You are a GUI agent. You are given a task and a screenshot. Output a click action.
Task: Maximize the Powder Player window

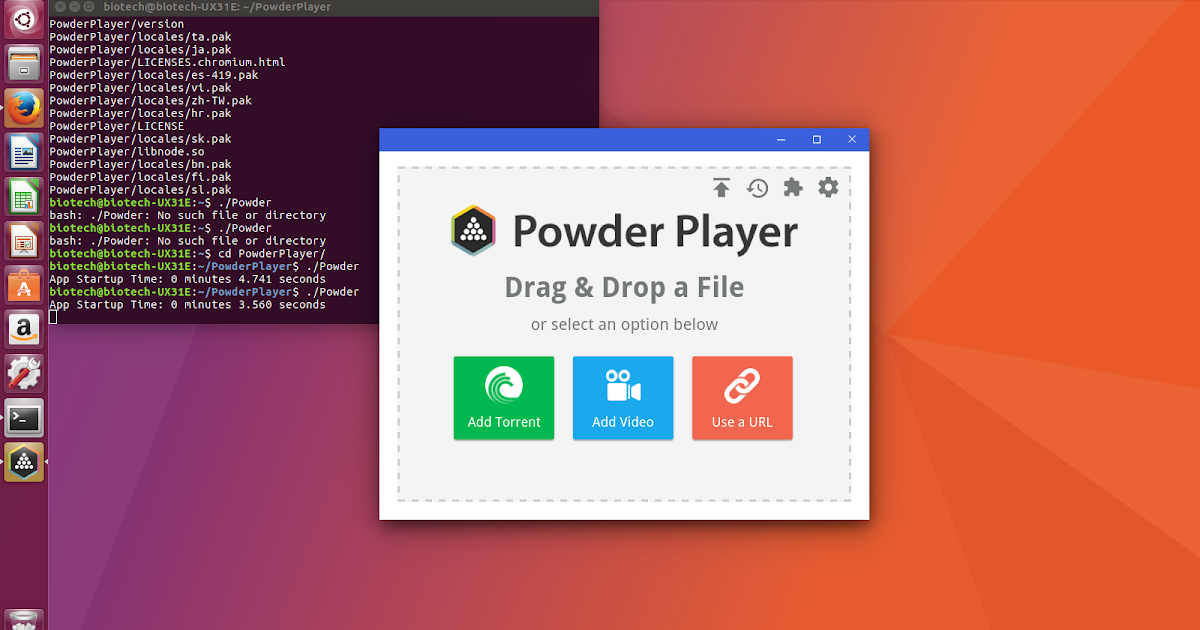[816, 139]
